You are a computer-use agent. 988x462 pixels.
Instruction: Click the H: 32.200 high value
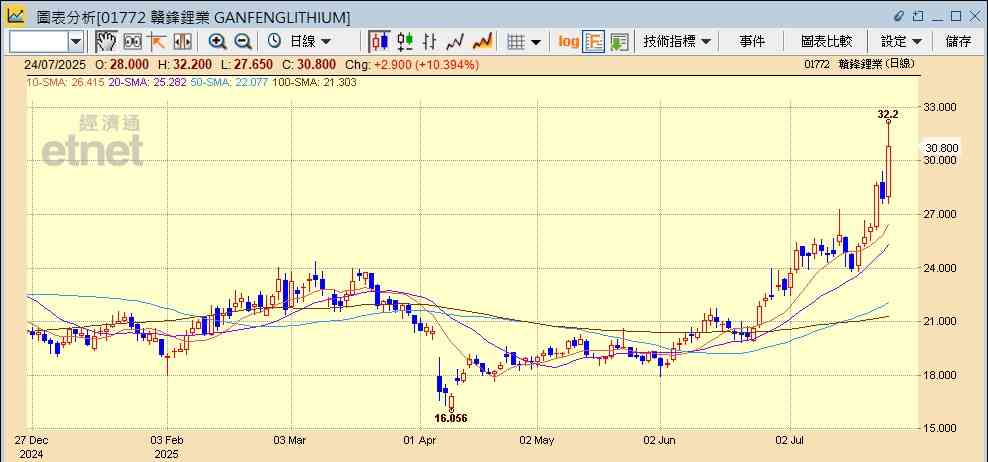tap(184, 64)
